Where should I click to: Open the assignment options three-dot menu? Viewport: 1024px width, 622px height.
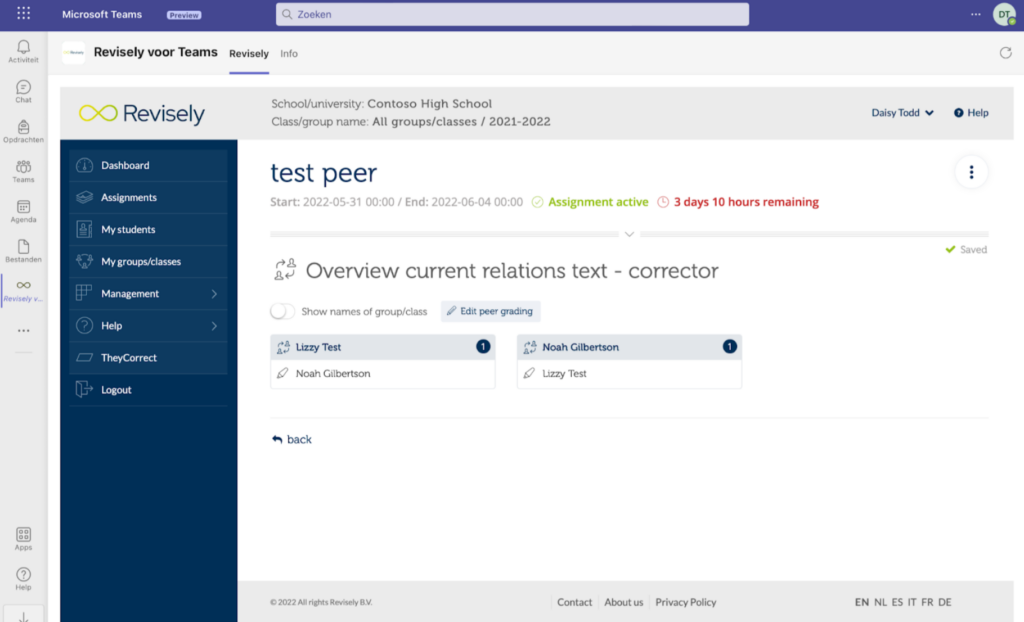971,172
